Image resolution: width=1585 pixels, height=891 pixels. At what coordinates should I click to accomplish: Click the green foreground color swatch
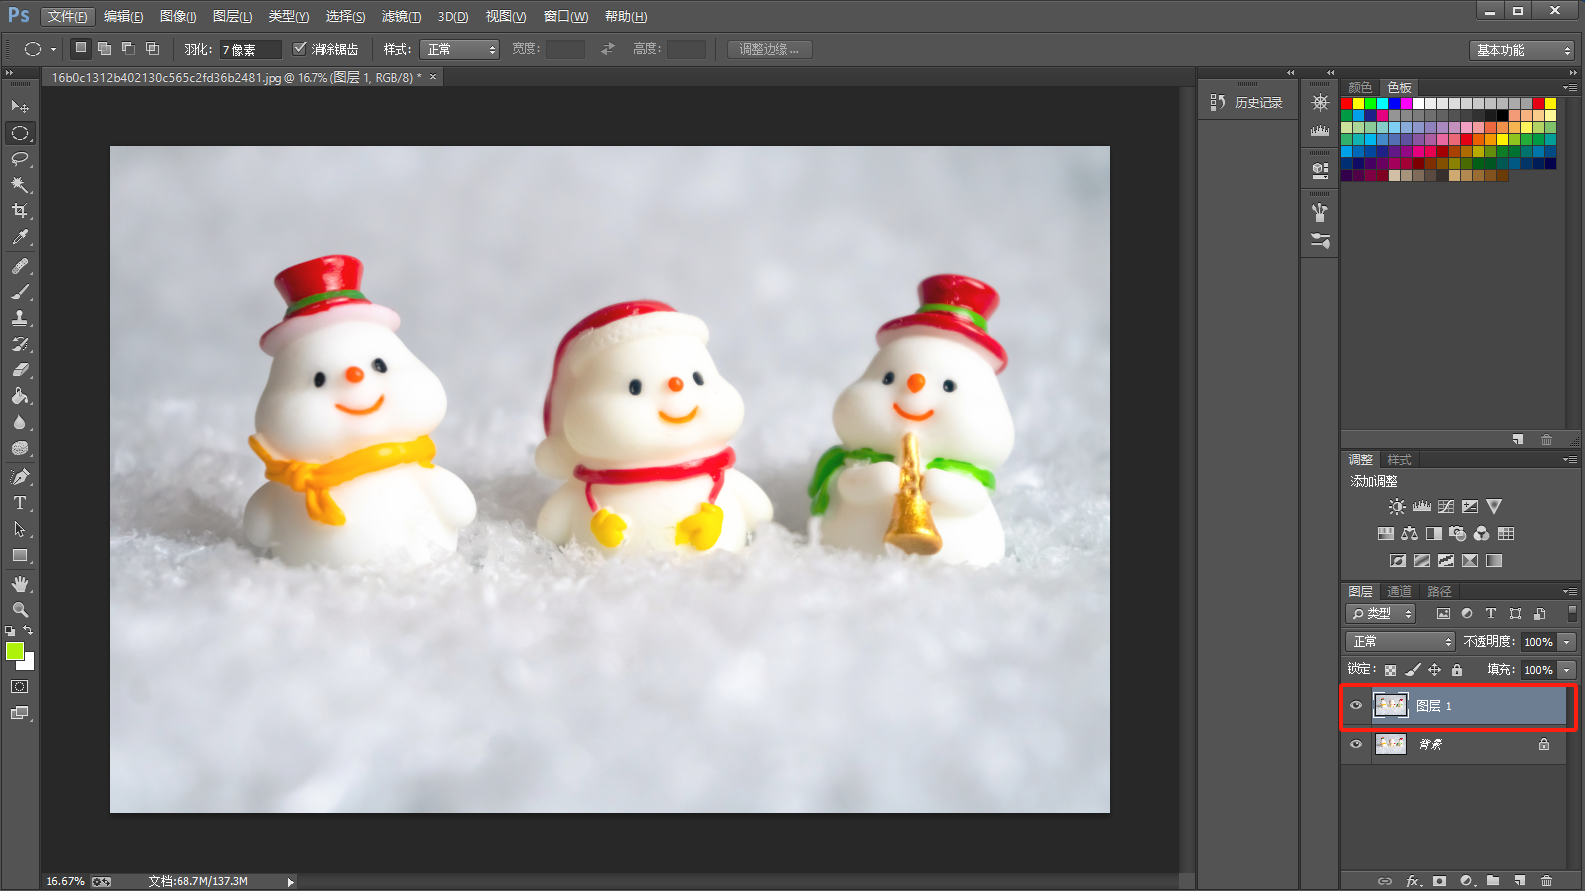coord(14,651)
